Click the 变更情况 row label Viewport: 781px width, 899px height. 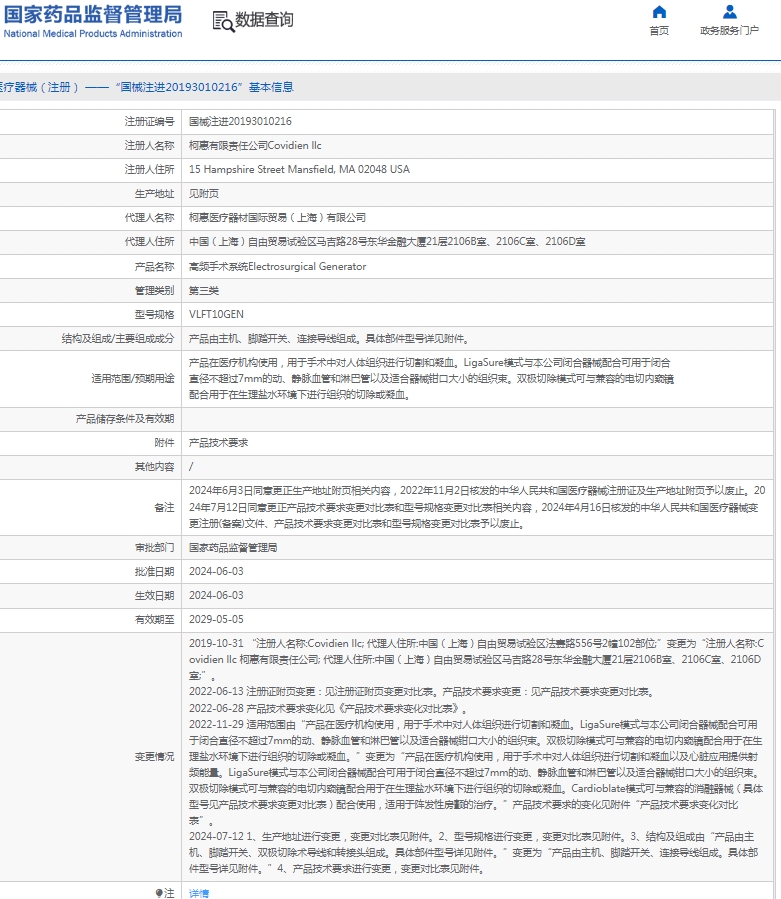click(154, 757)
